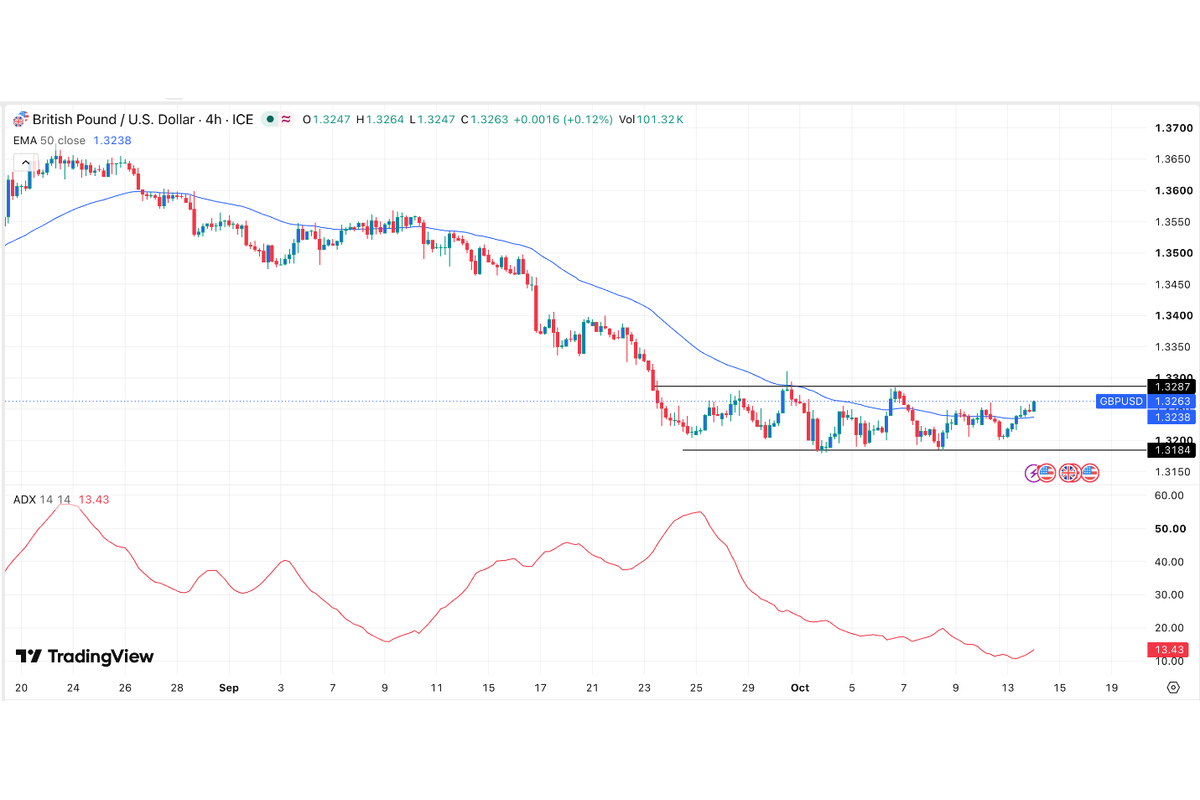Screen dimensions: 1200x800
Task: Click the 1.3500 price axis label
Action: tap(1173, 253)
